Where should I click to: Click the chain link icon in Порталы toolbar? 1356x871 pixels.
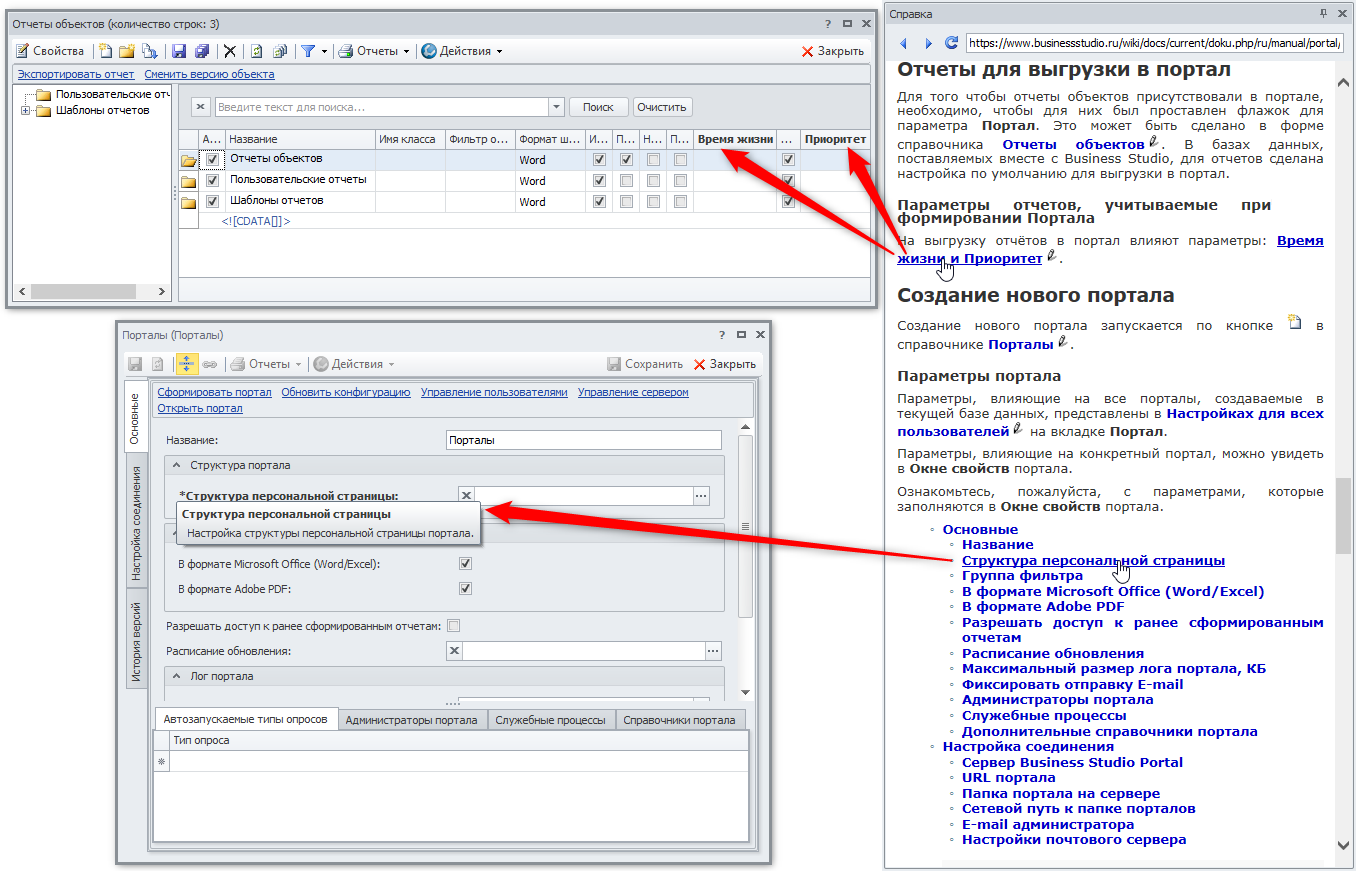pyautogui.click(x=210, y=364)
